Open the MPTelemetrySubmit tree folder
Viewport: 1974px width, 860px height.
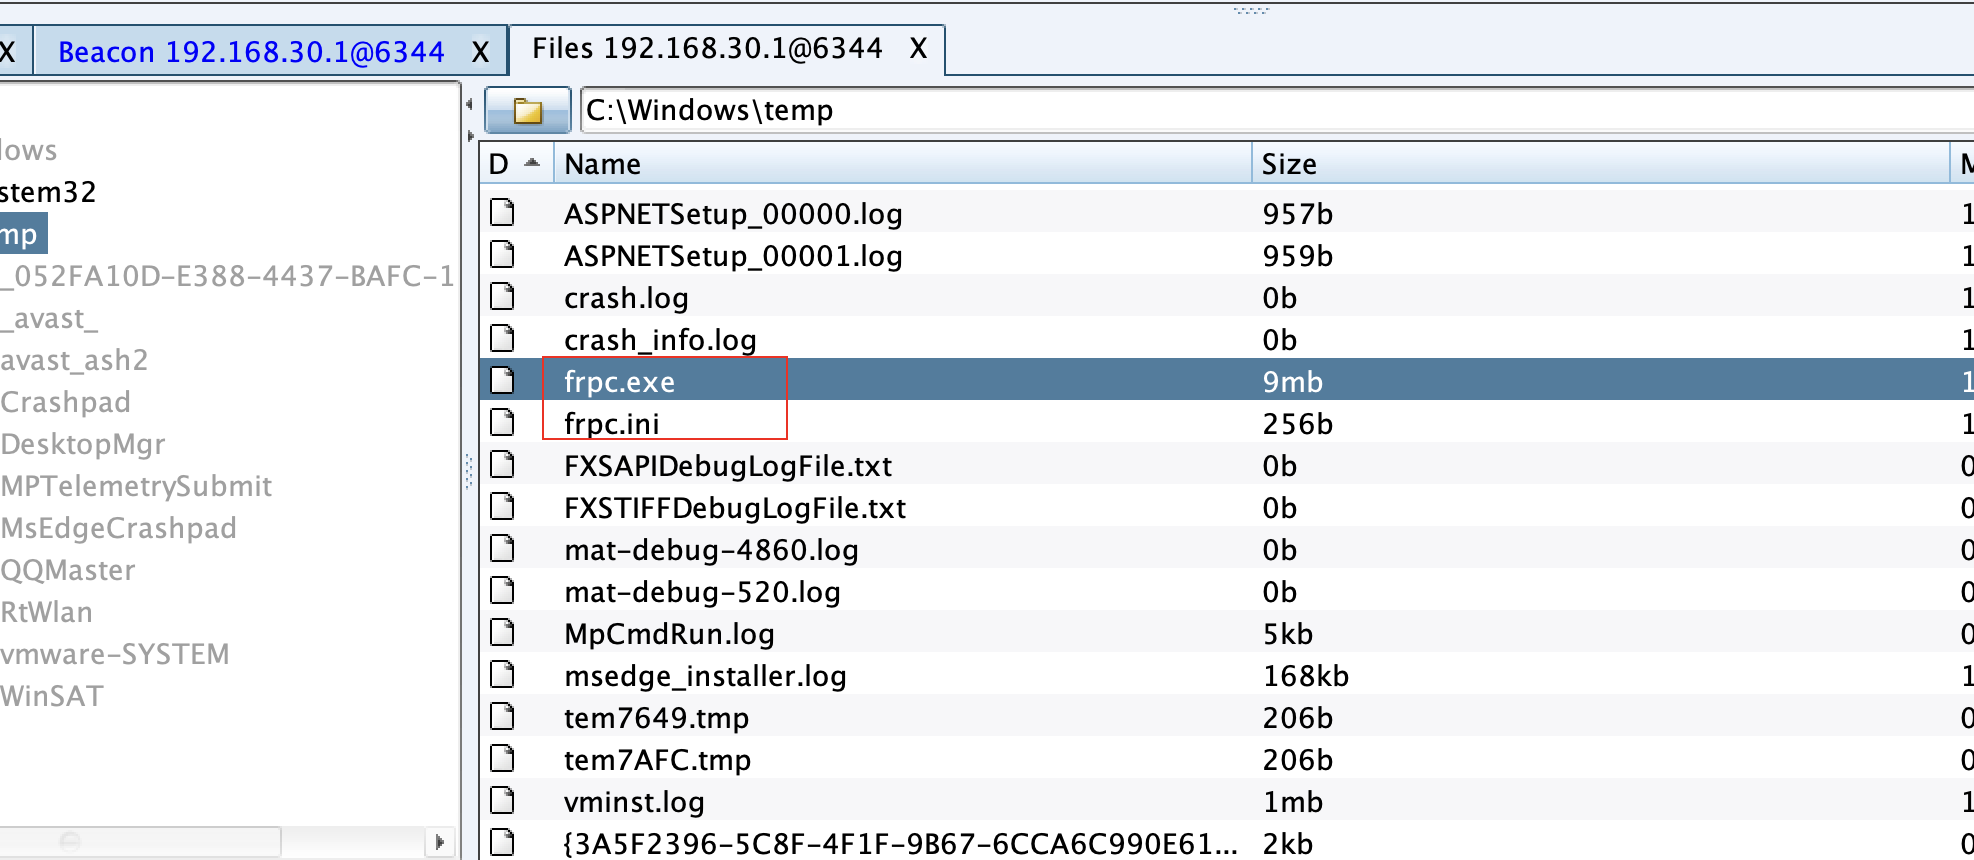coord(136,486)
